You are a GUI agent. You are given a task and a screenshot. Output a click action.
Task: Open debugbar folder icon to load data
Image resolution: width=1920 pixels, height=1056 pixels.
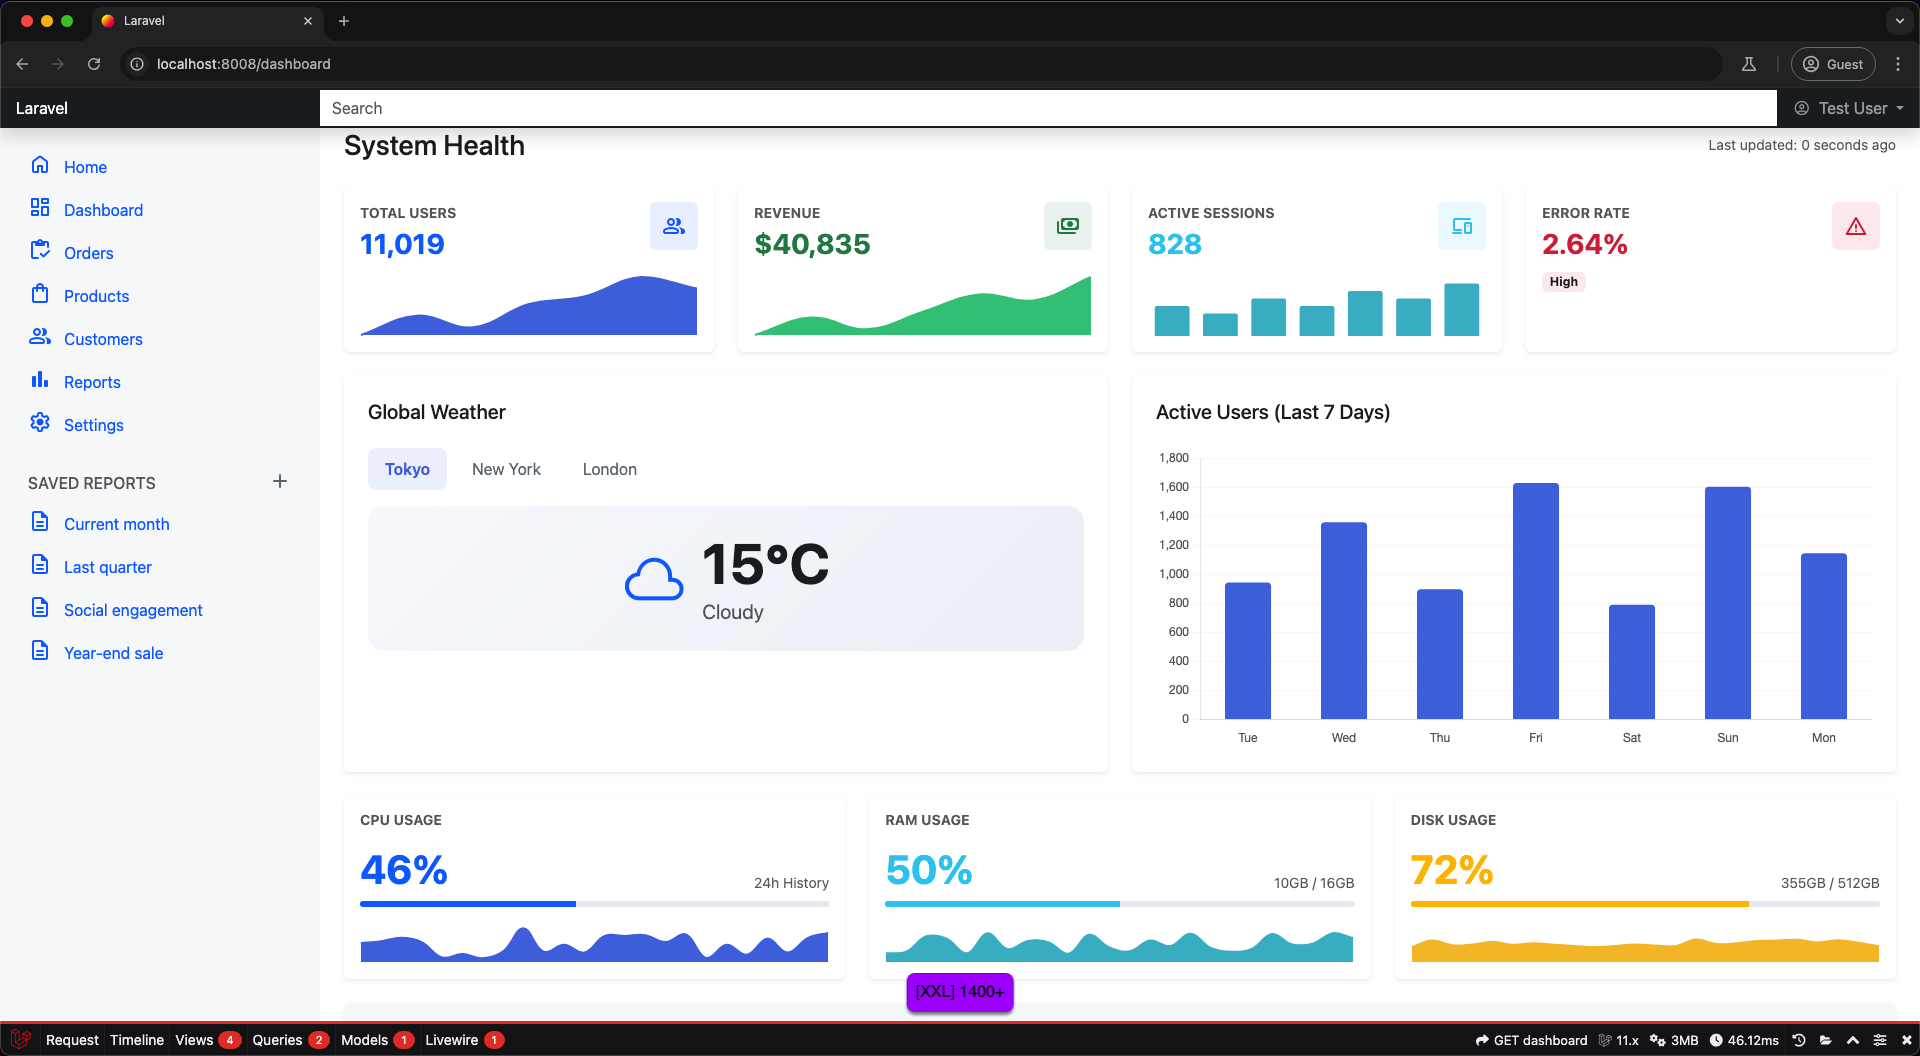pos(1826,1040)
